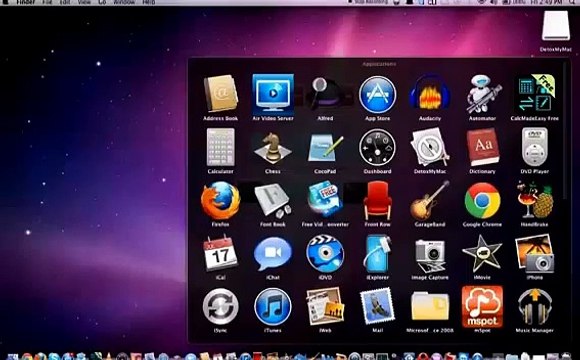Launch Free Video Converter
This screenshot has width=580, height=360.
point(325,200)
